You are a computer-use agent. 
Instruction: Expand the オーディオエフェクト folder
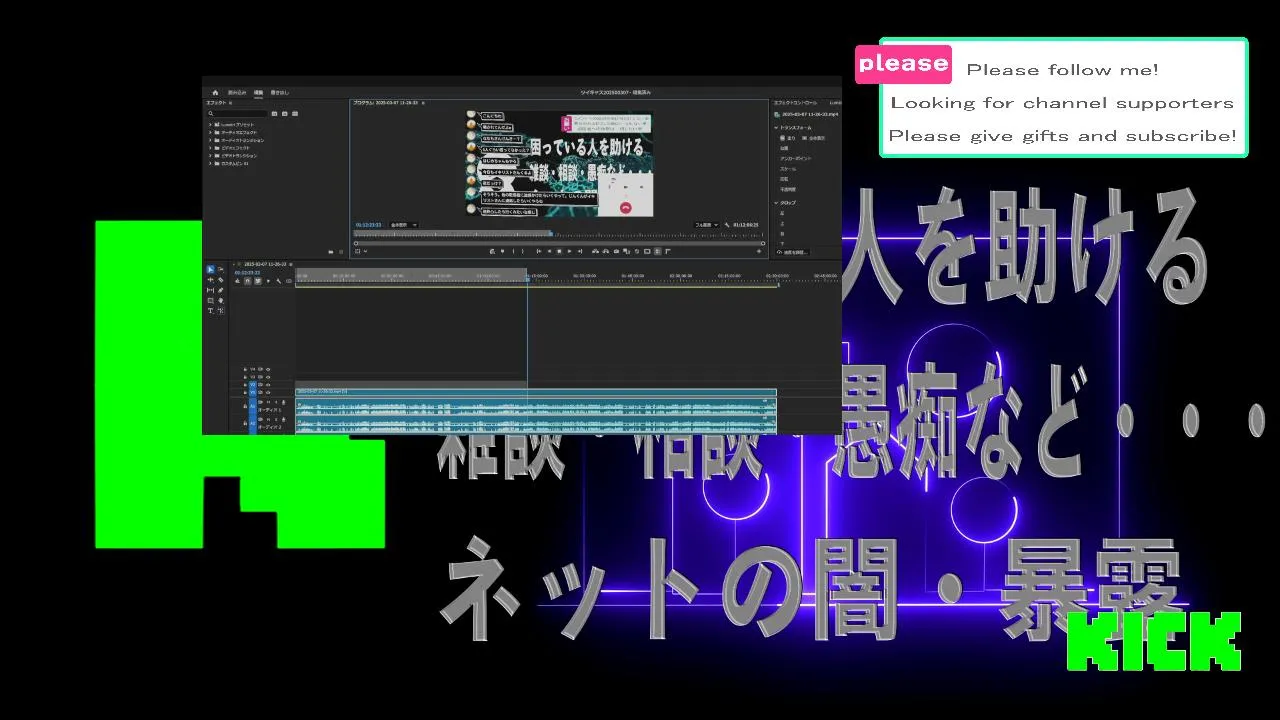click(x=210, y=132)
